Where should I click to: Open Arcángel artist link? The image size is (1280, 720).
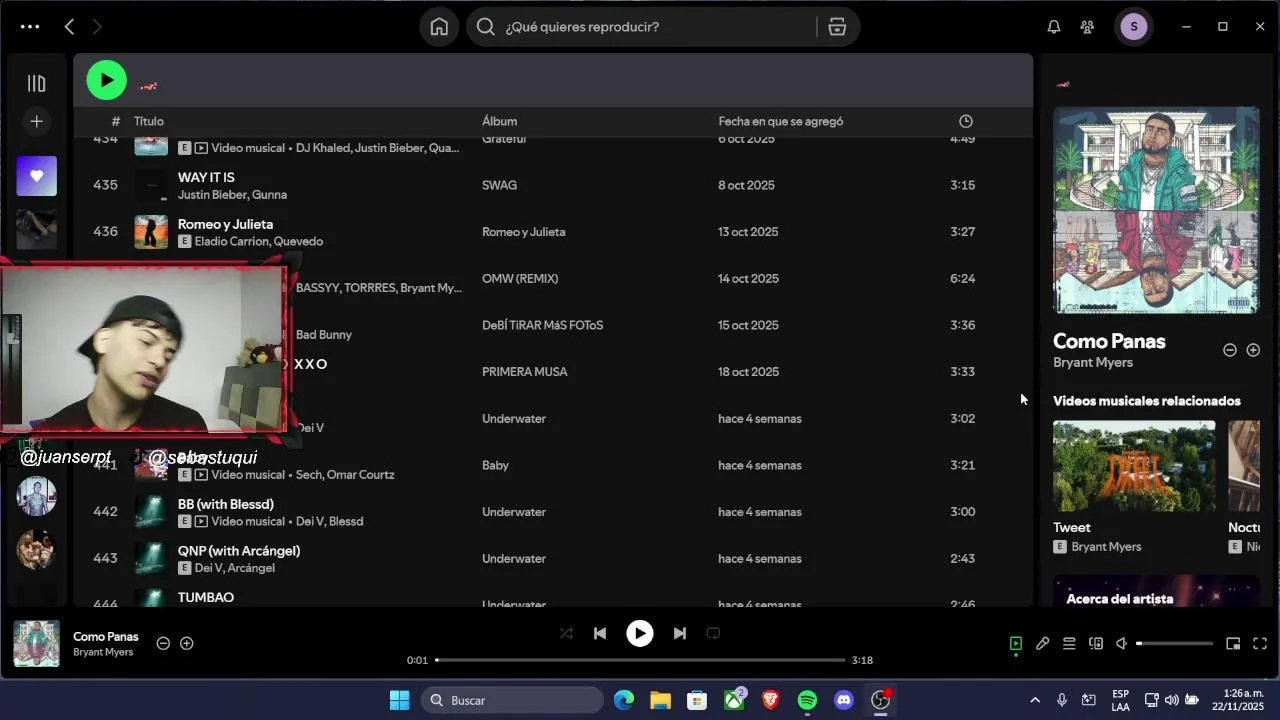point(252,568)
